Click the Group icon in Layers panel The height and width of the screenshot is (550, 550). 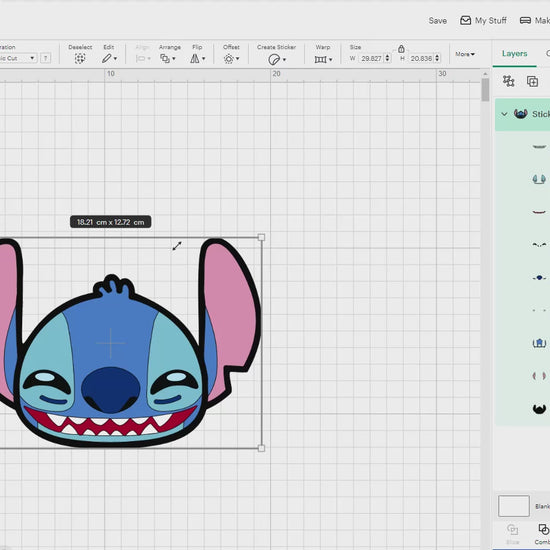click(508, 81)
